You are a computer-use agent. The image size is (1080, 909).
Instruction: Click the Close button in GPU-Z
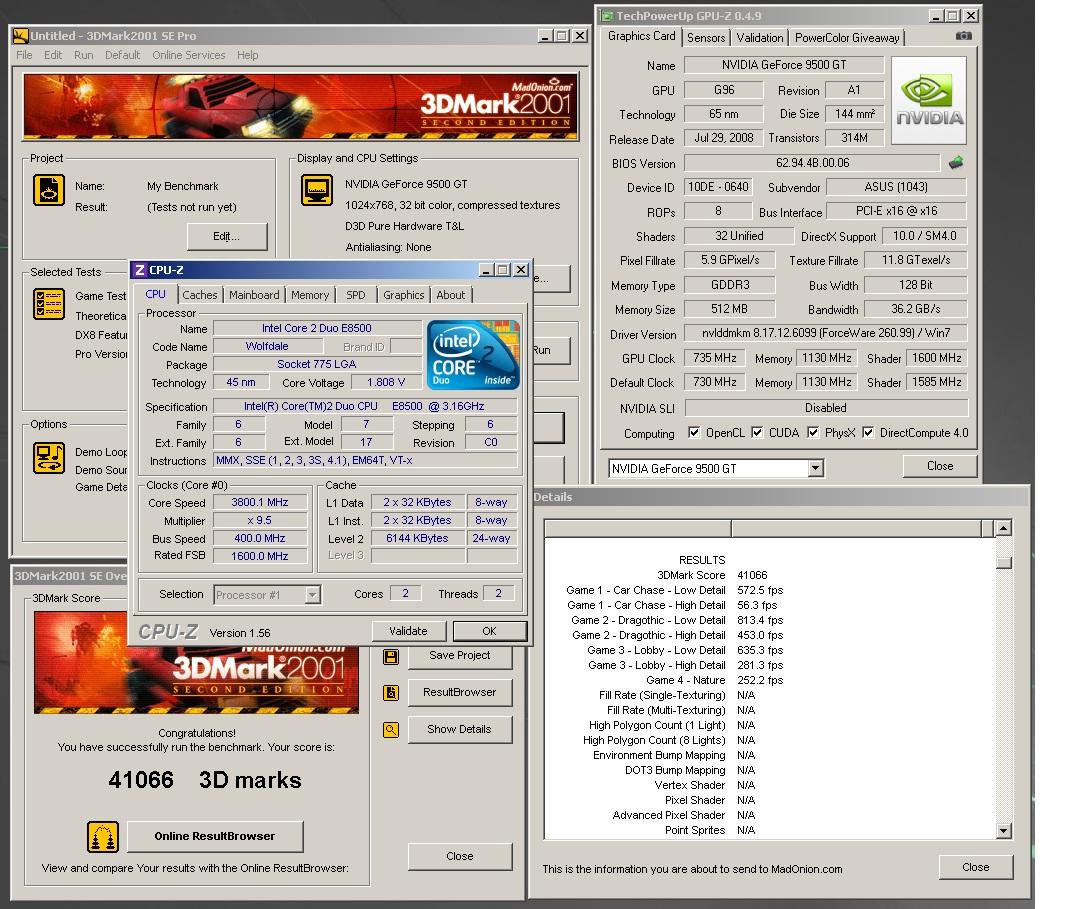pos(940,466)
